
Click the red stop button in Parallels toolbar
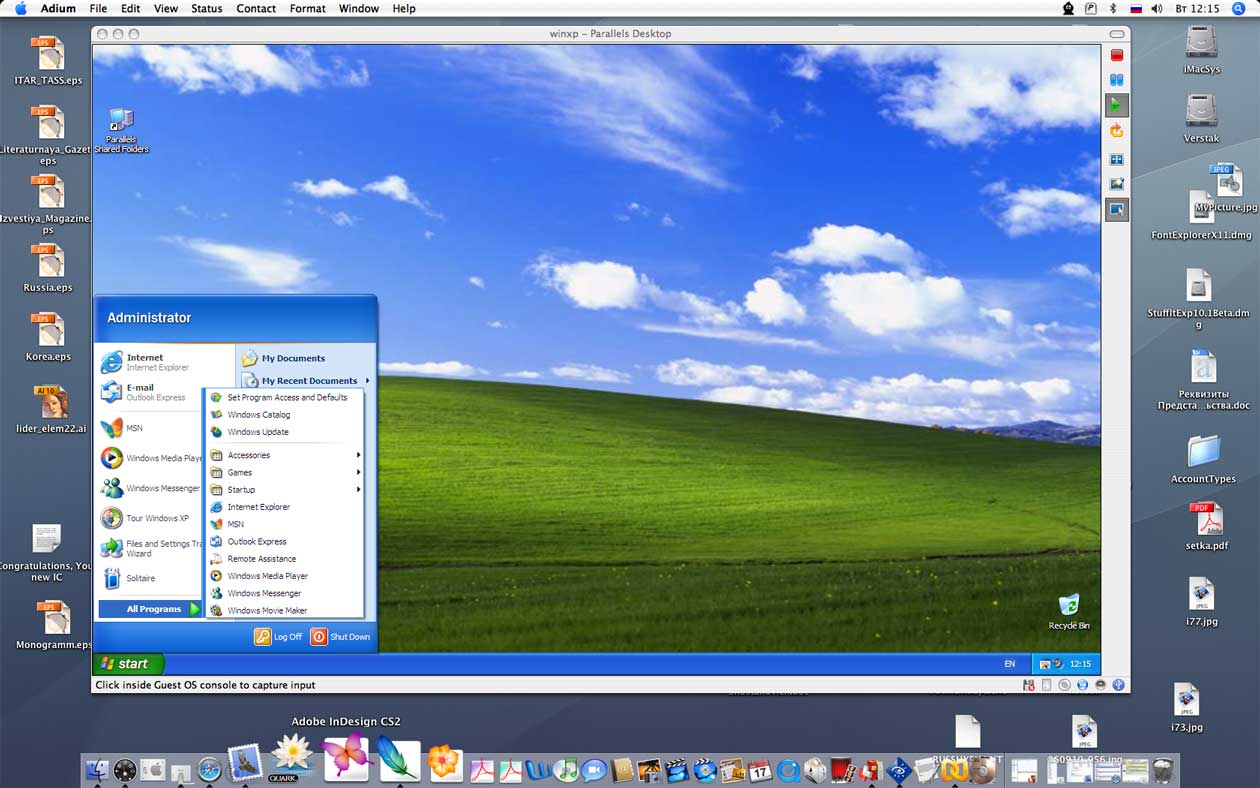(x=1117, y=55)
